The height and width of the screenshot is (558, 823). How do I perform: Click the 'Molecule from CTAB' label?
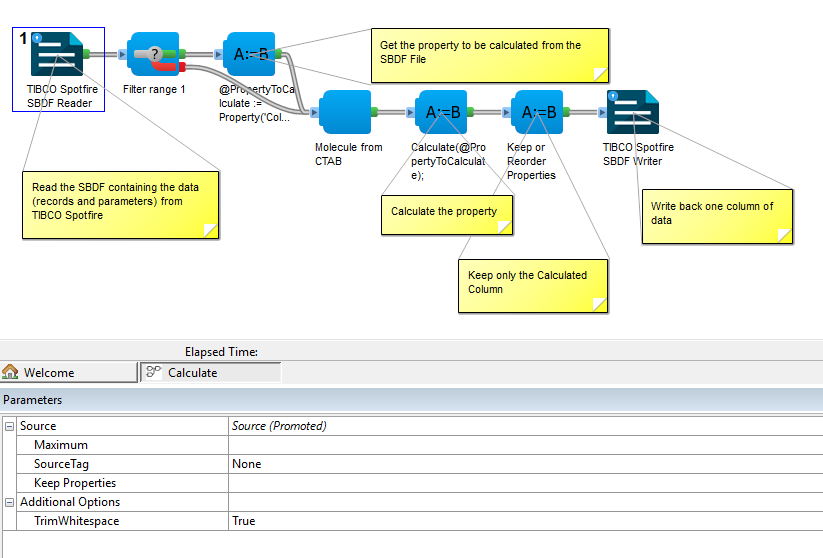click(x=349, y=154)
